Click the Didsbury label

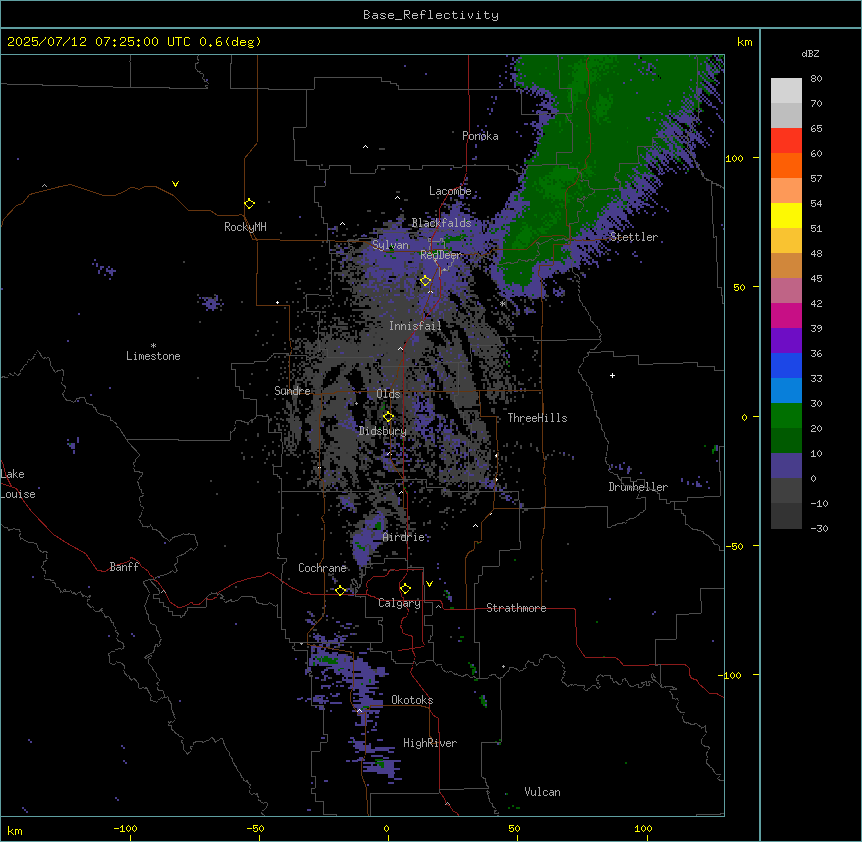(x=383, y=431)
